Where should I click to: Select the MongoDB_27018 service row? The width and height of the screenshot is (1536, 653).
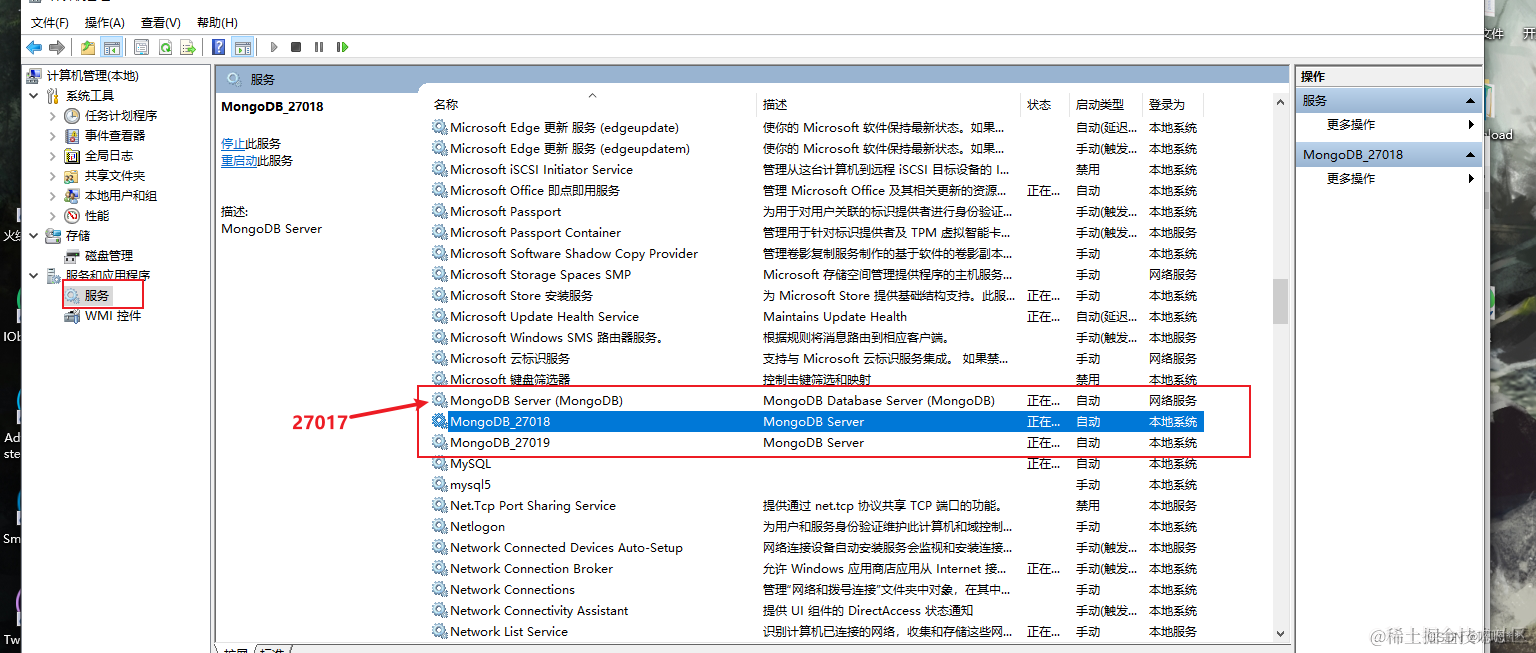[x=816, y=422]
